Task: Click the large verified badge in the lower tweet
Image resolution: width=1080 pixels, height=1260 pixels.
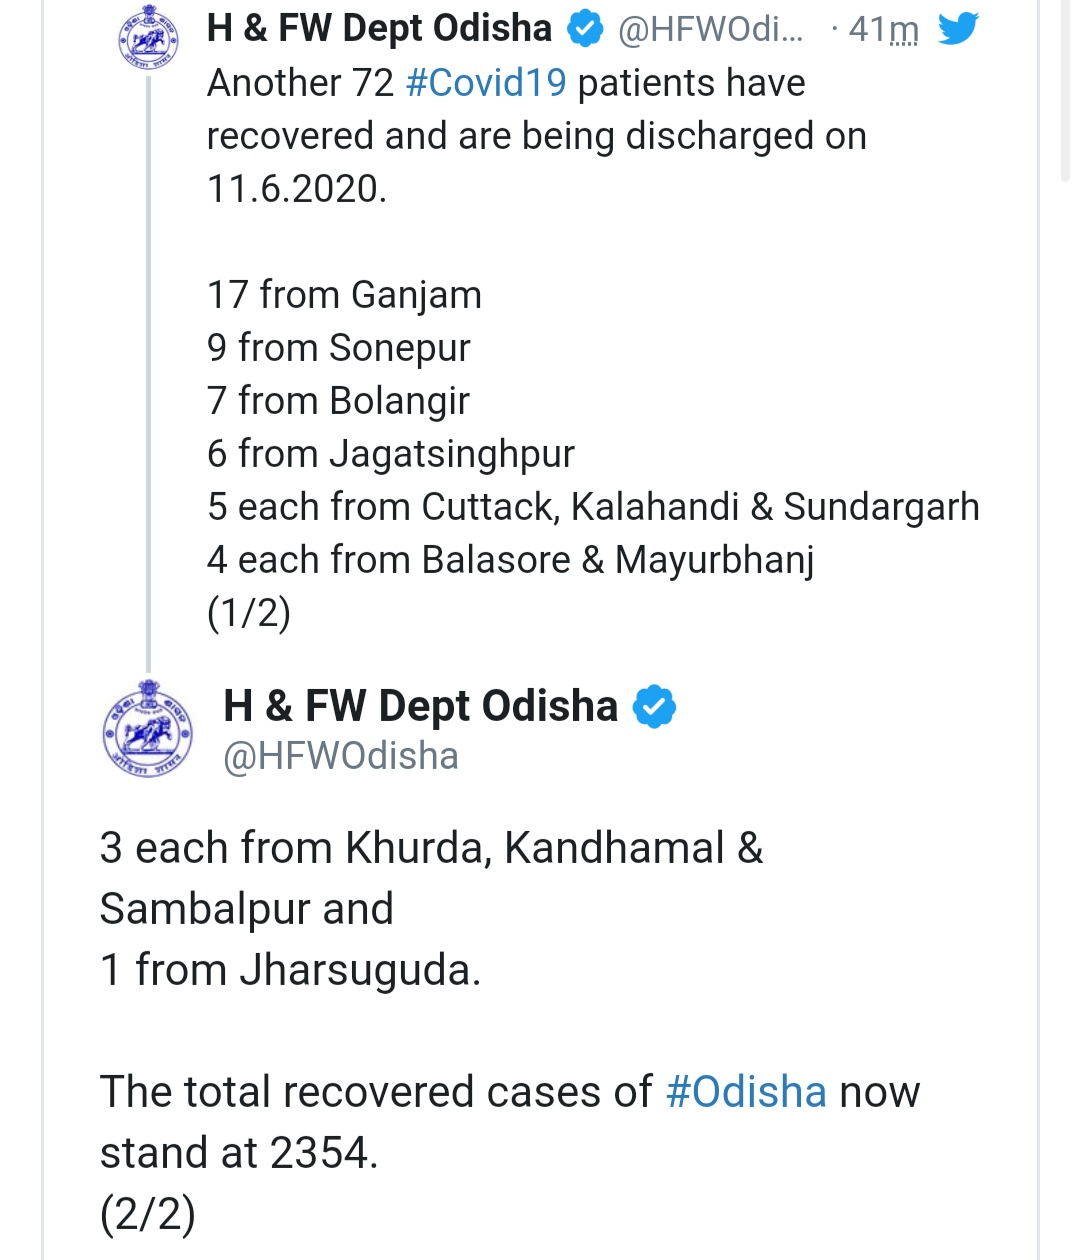Action: click(654, 707)
